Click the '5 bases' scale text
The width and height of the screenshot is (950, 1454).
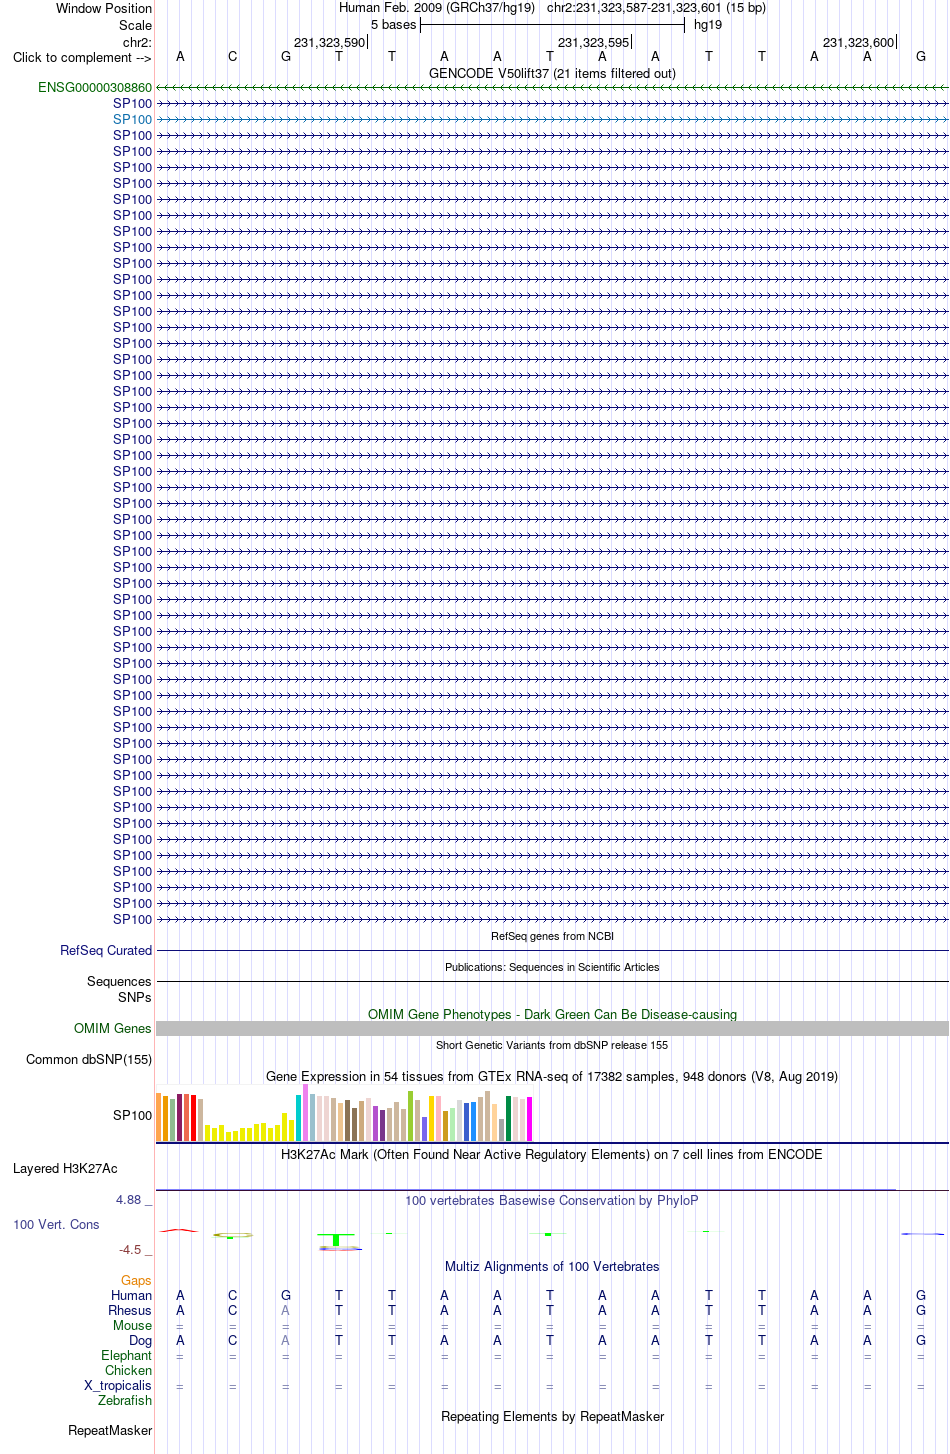tap(393, 25)
